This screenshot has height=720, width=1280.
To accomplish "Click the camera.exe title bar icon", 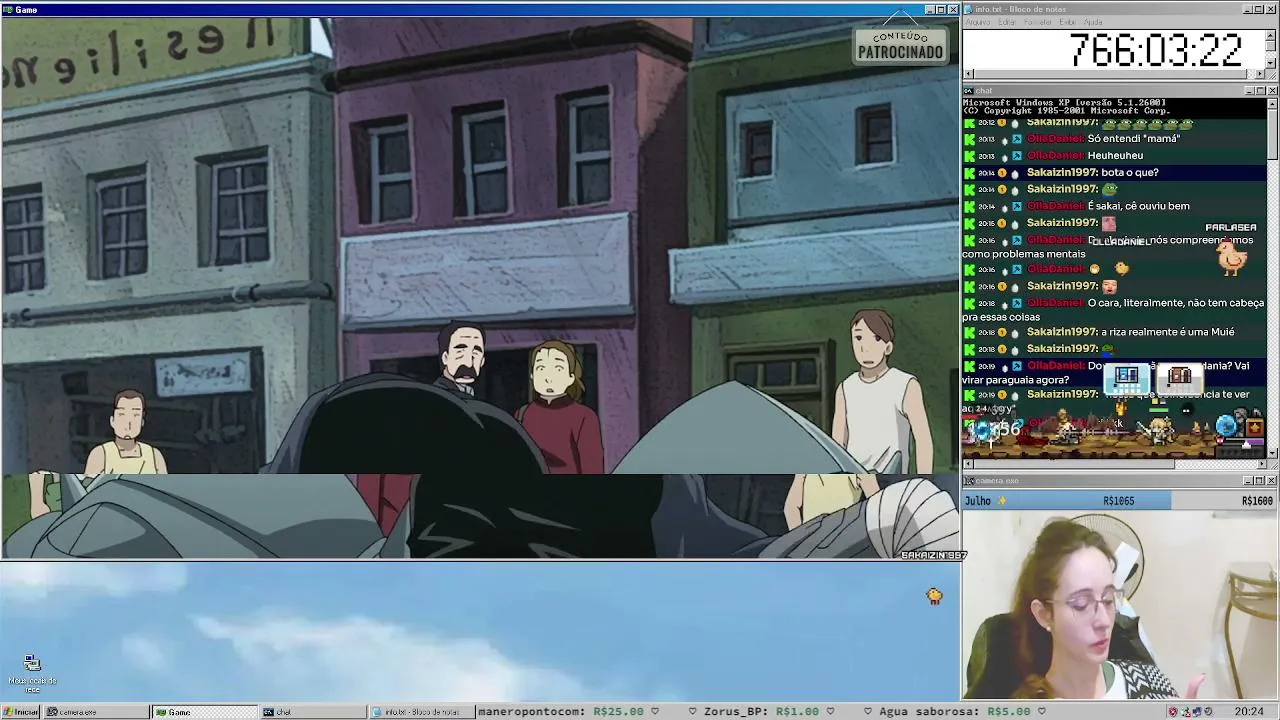I will pyautogui.click(x=968, y=481).
